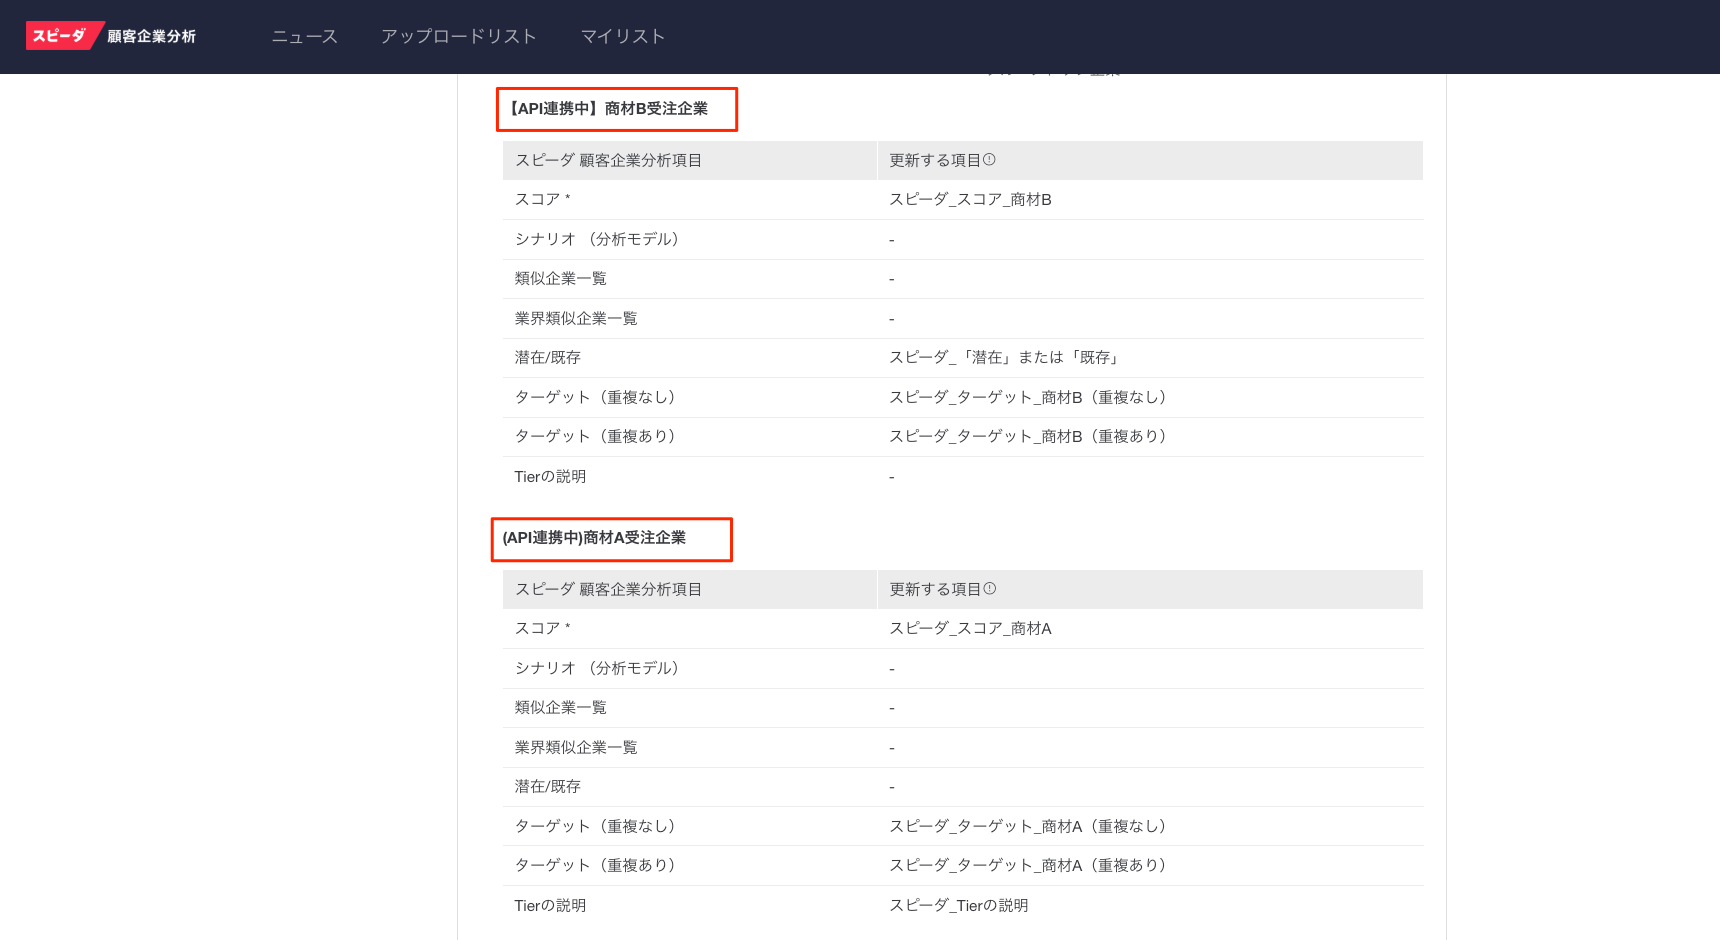Screen dimensions: 1720x940
Task: Click the スピーダ_スコア_商材B value
Action: [x=970, y=200]
